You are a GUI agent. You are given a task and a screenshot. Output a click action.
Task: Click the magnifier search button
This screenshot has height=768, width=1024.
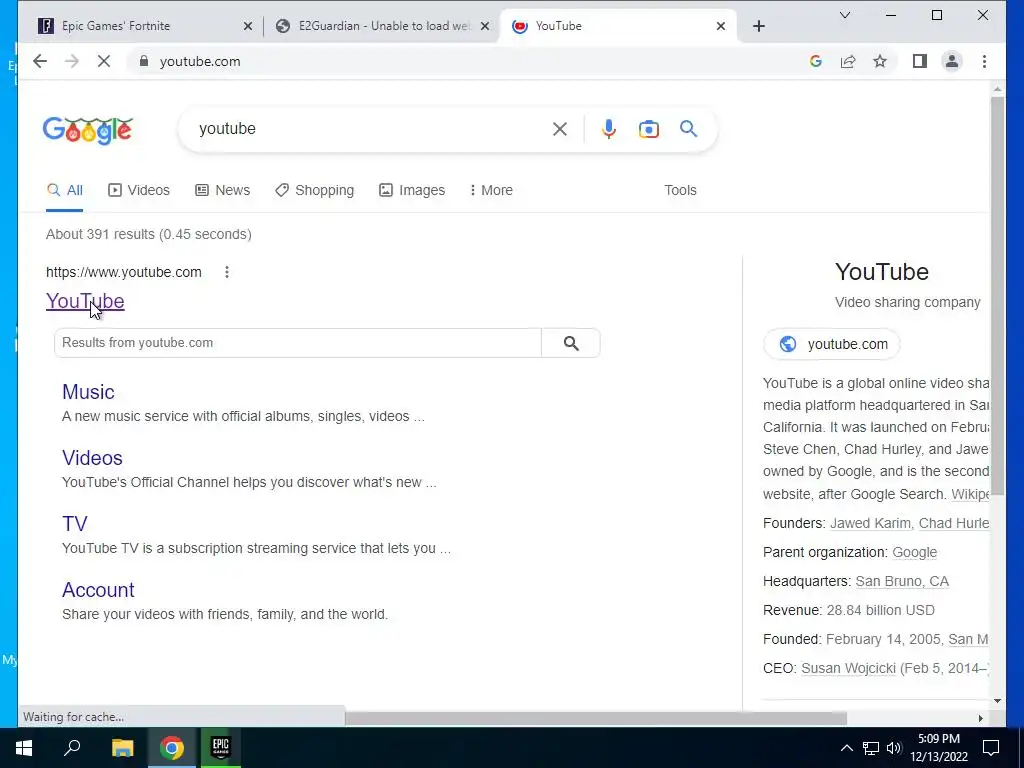(x=688, y=129)
